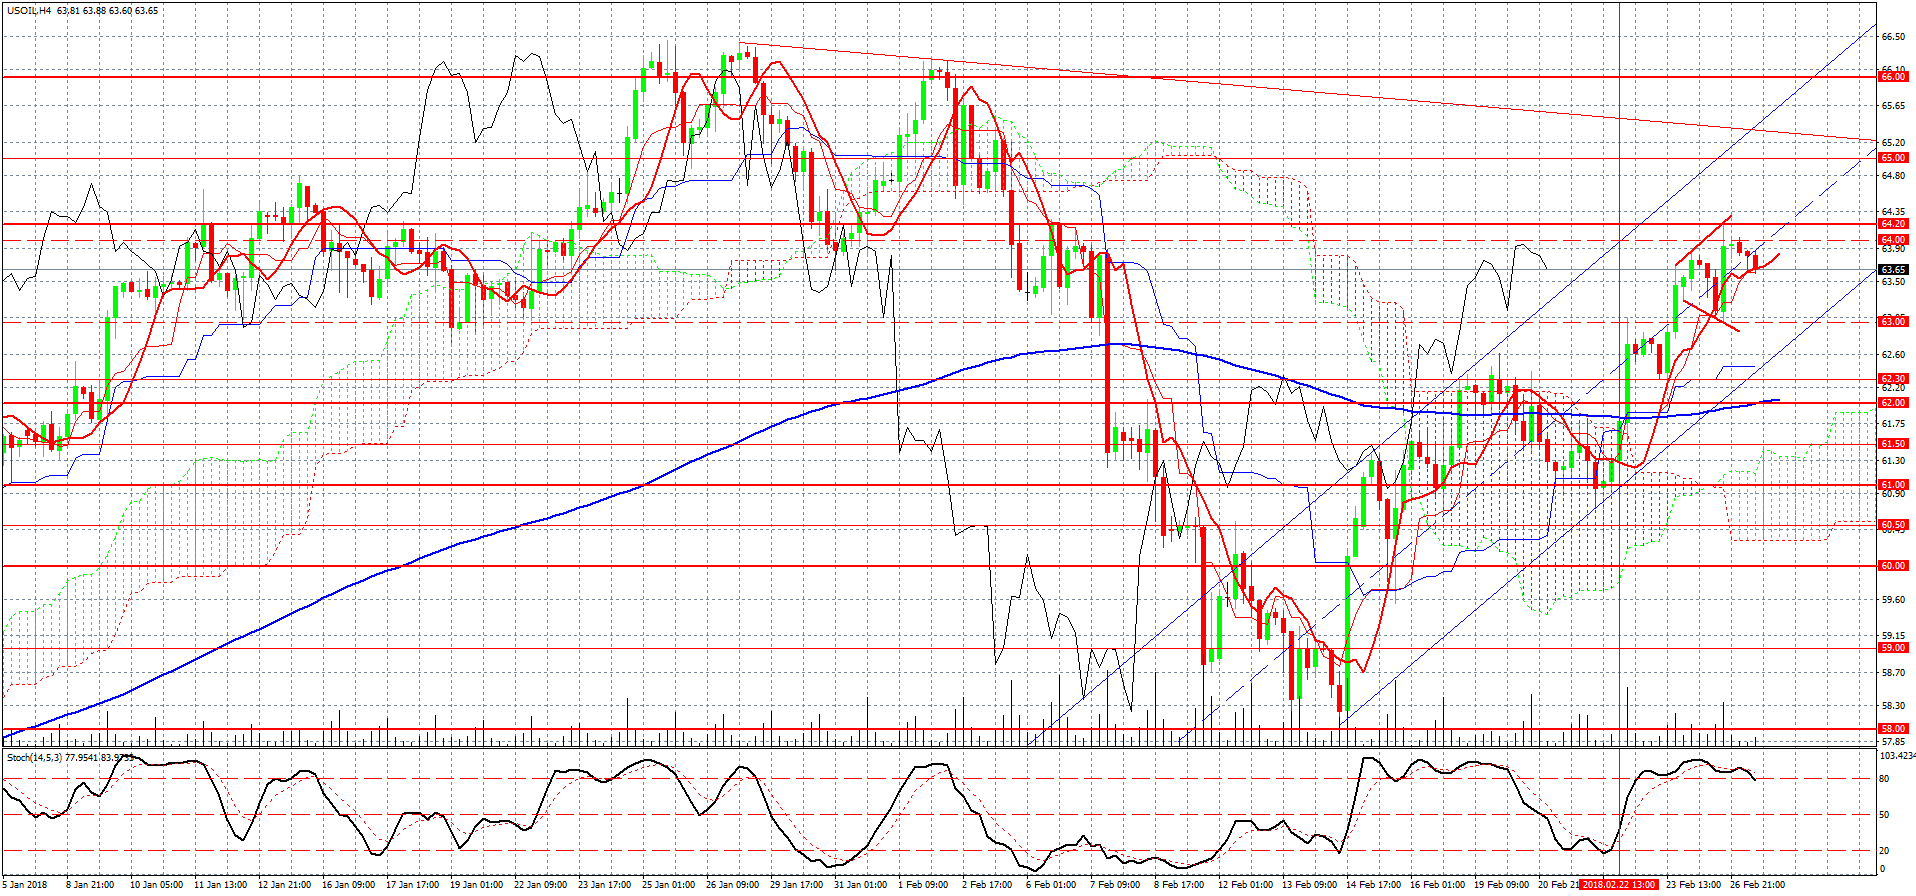Click the 8 Feb 17:00 time label
This screenshot has width=1916, height=896.
click(1179, 885)
